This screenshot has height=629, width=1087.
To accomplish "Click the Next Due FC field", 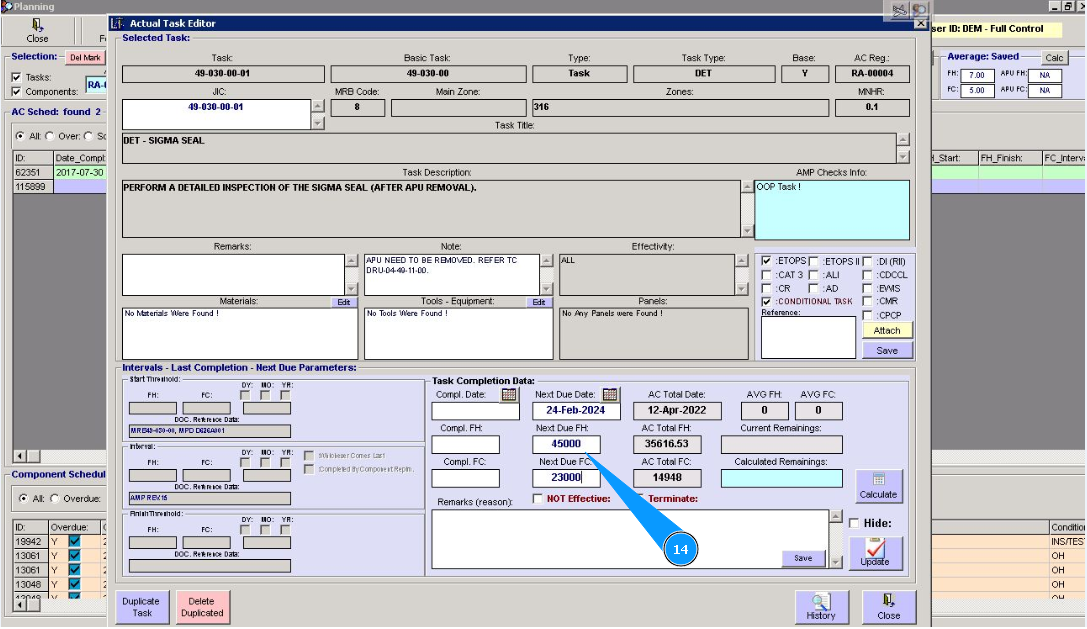I will (x=566, y=478).
